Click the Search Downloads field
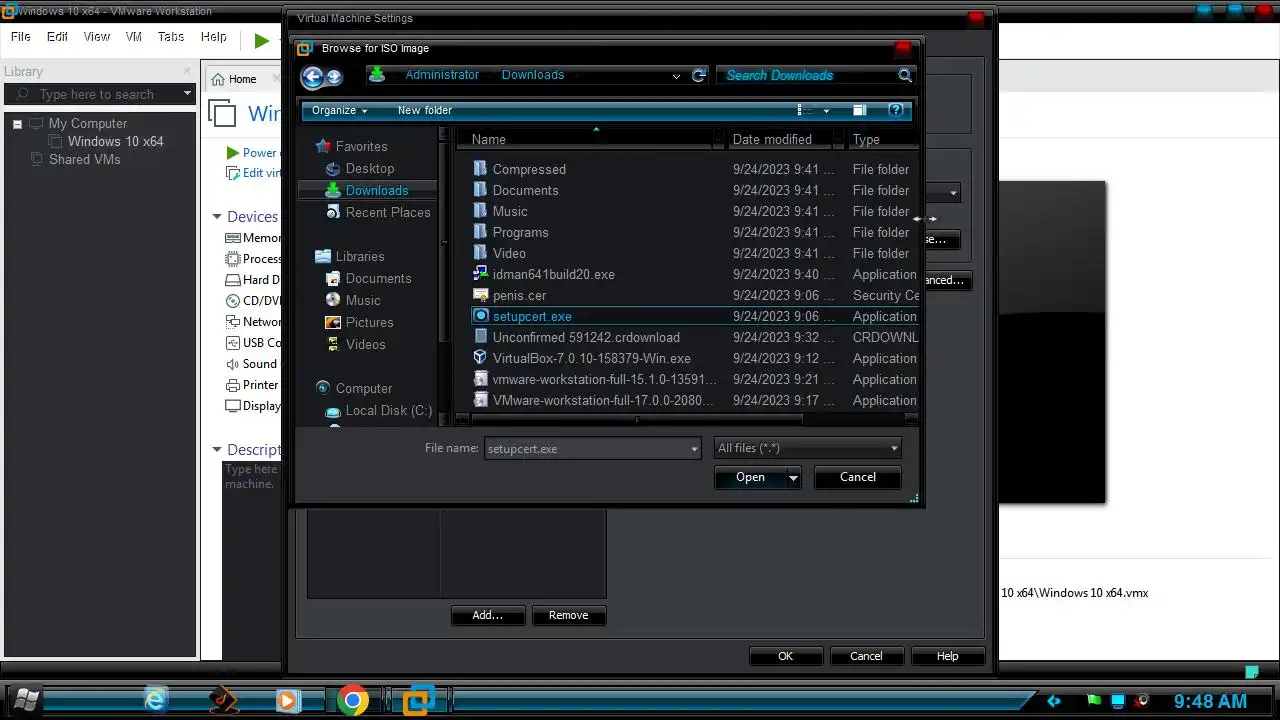Screen dimensions: 1280x720 [x=806, y=75]
